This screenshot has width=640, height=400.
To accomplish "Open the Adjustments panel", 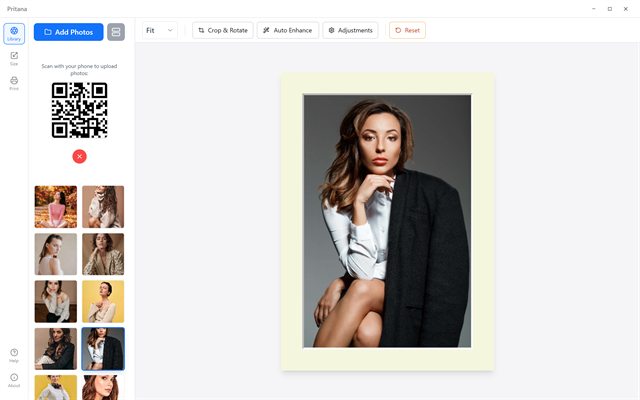I will click(x=350, y=30).
